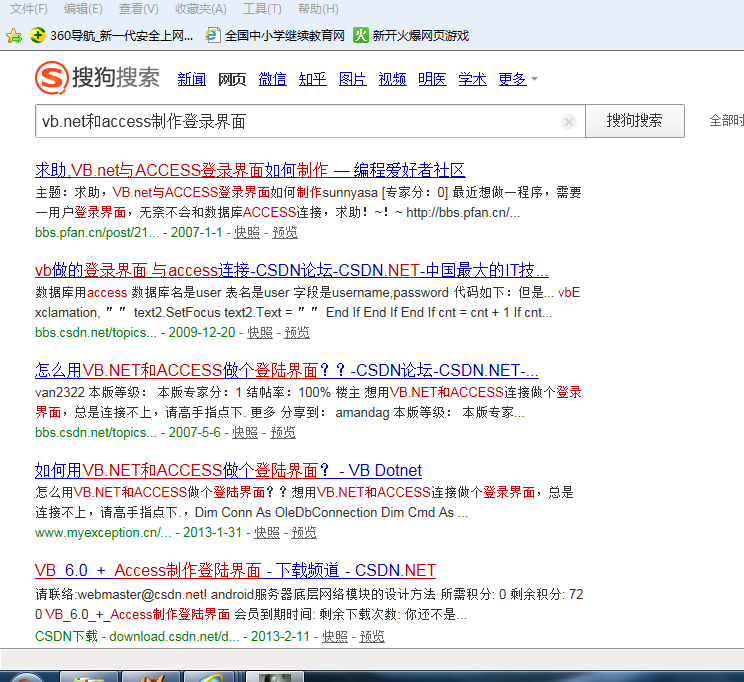The height and width of the screenshot is (682, 744).
Task: Switch to the 微信 search tab
Action: [272, 79]
